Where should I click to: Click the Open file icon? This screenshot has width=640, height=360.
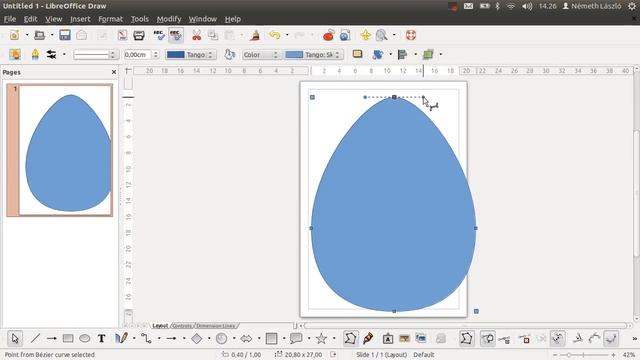[x=39, y=35]
